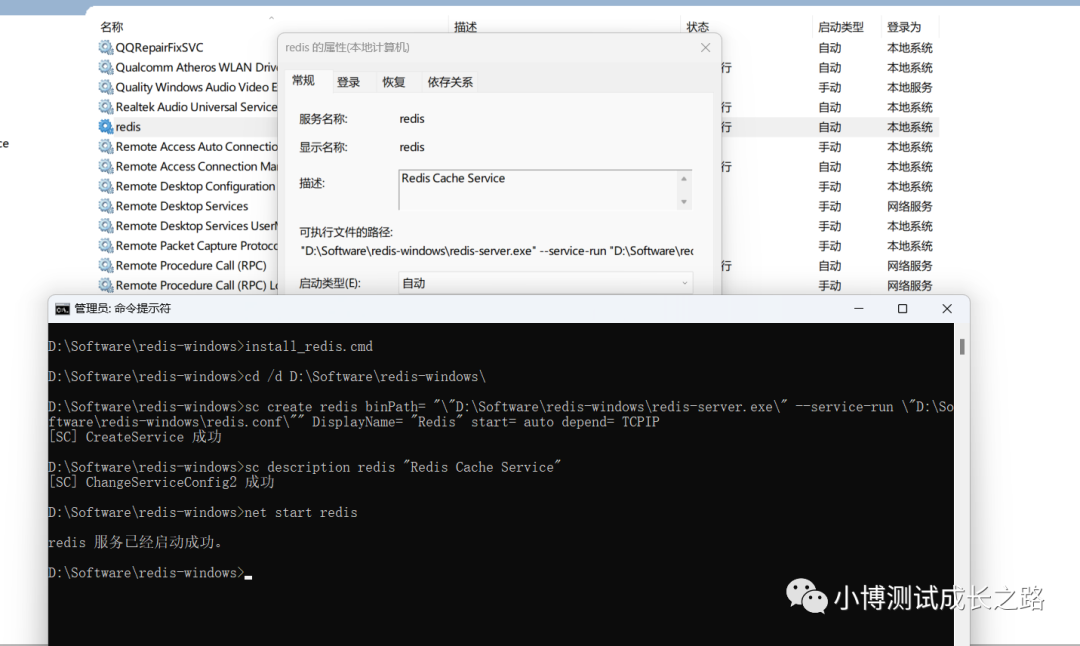Click the Quality Windows Audio Video gear icon
The image size is (1080, 646).
click(105, 87)
